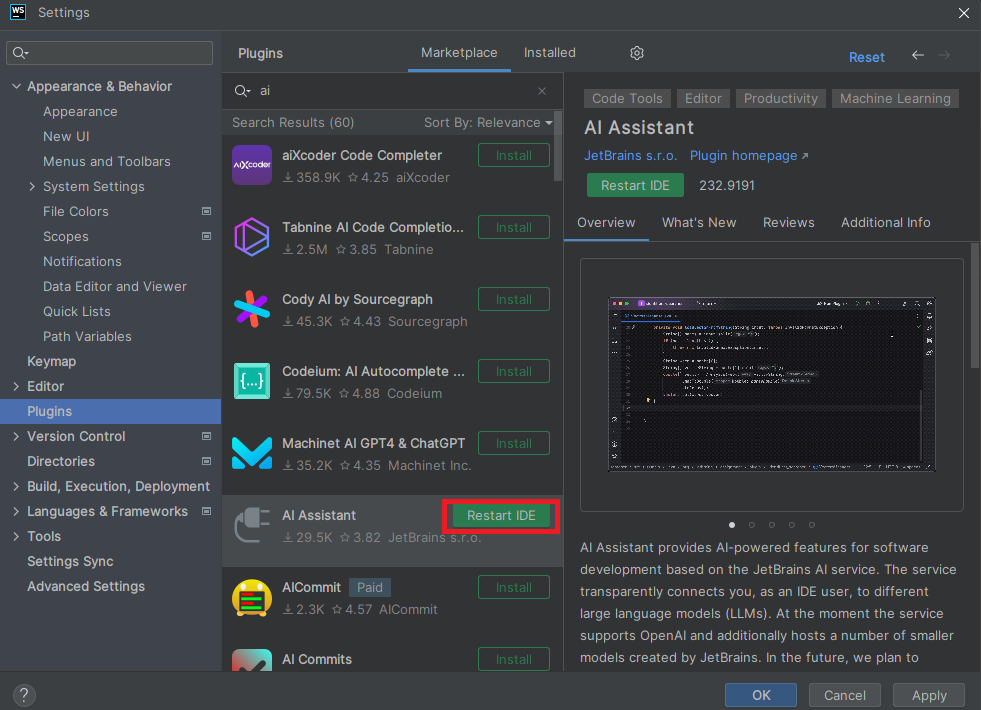The width and height of the screenshot is (981, 710).
Task: Click the plugin list scrollbar
Action: (558, 146)
